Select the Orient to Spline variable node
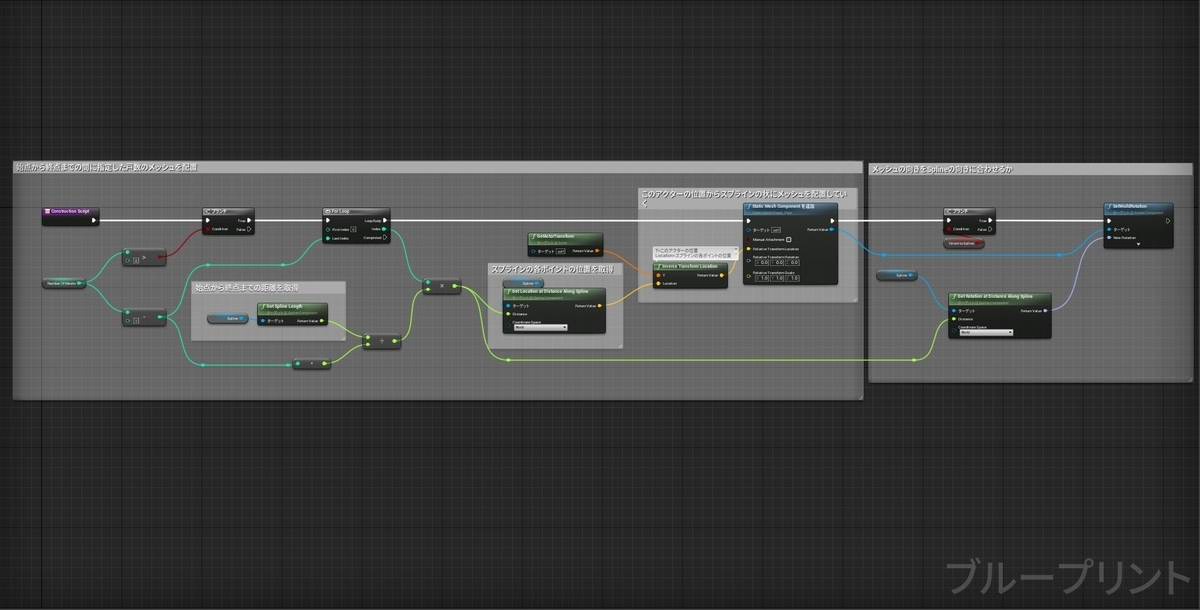1200x610 pixels. [964, 243]
